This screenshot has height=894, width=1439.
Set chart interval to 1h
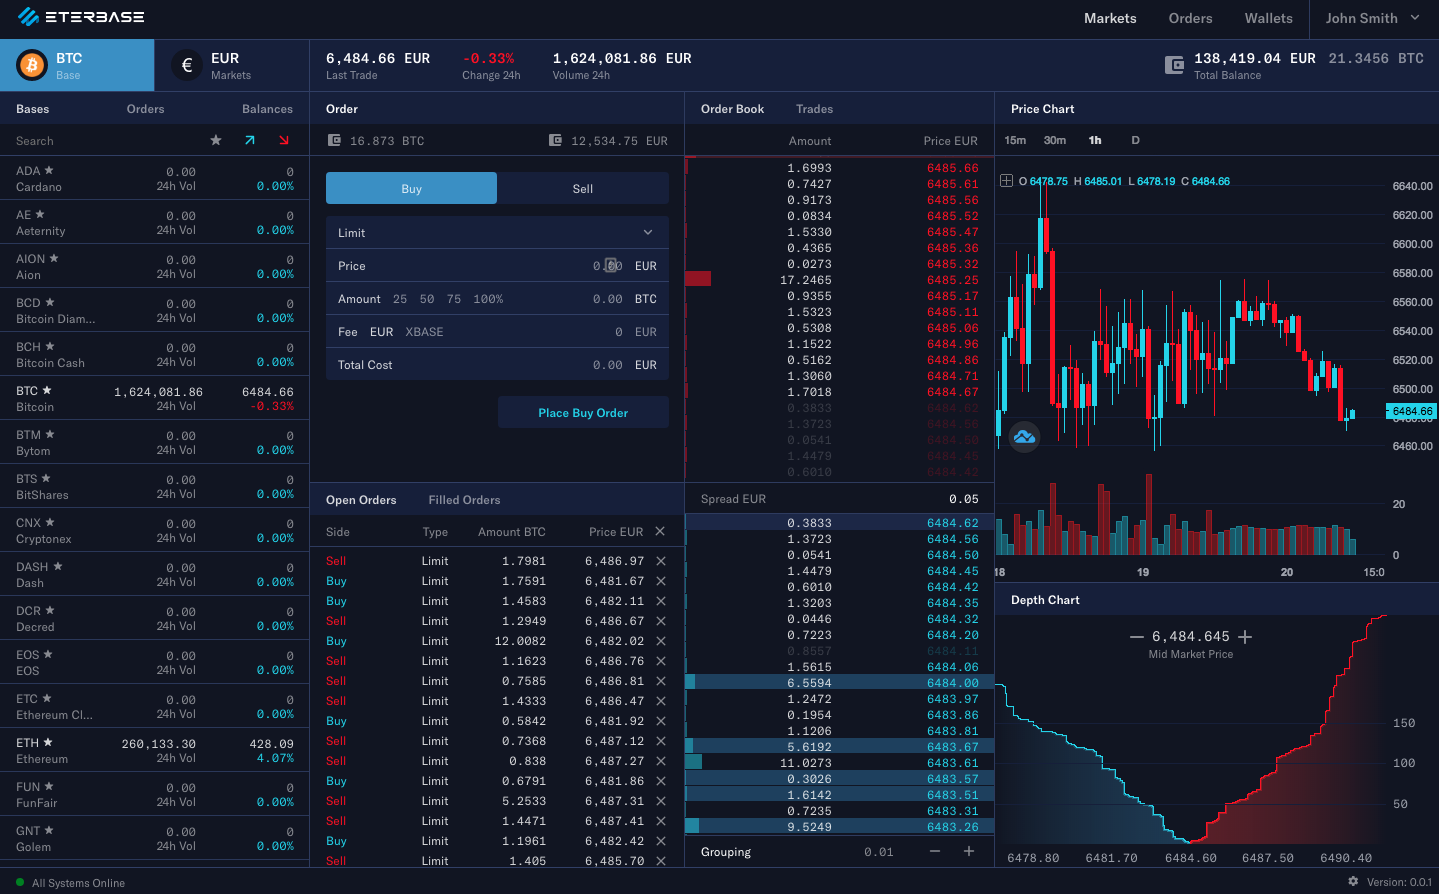click(x=1095, y=140)
